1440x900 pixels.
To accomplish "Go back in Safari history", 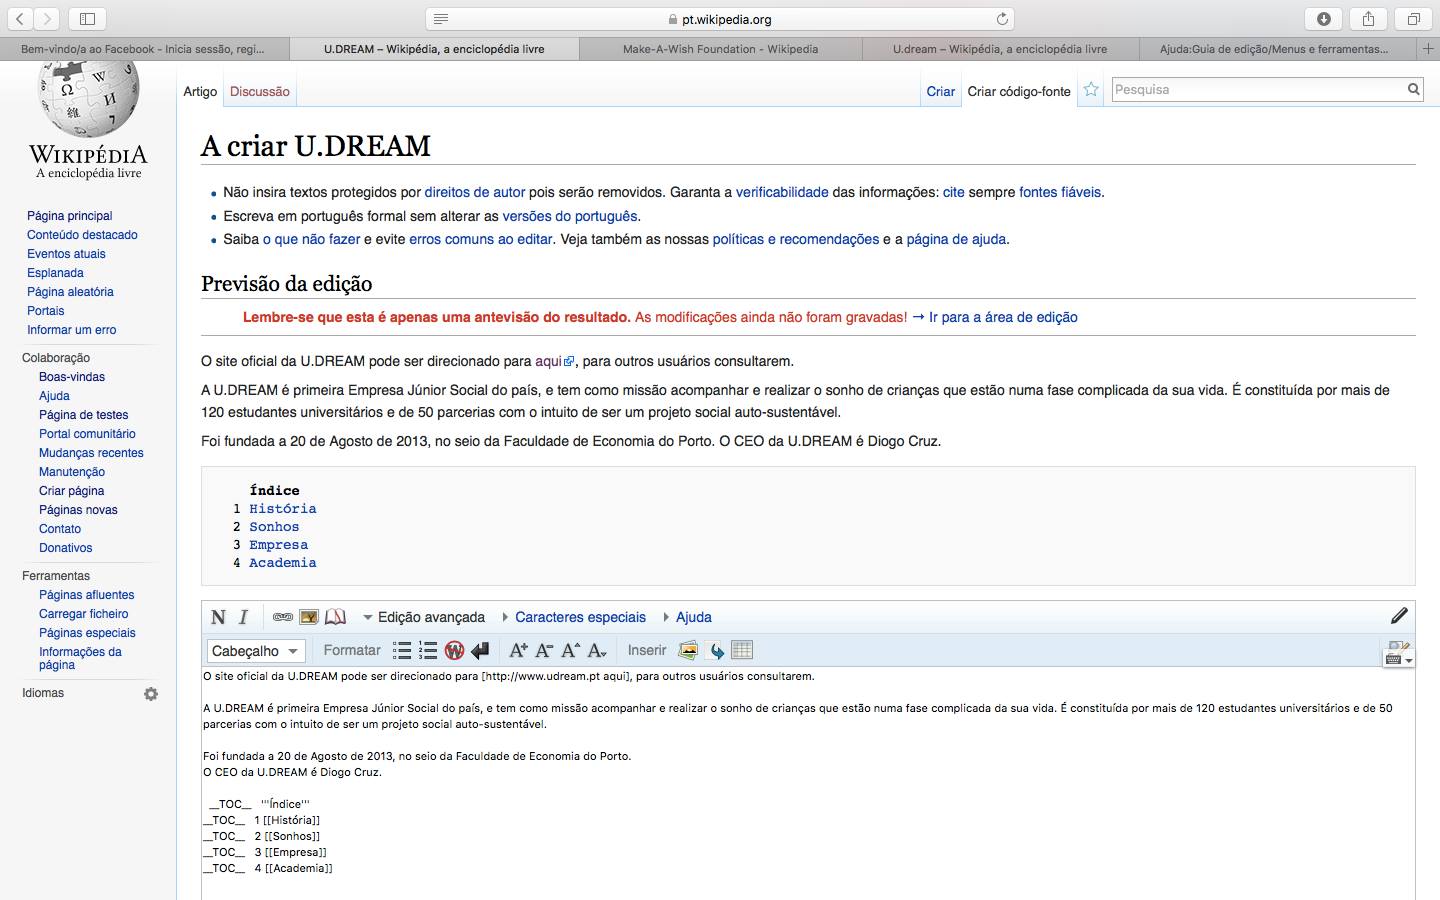I will [x=20, y=19].
